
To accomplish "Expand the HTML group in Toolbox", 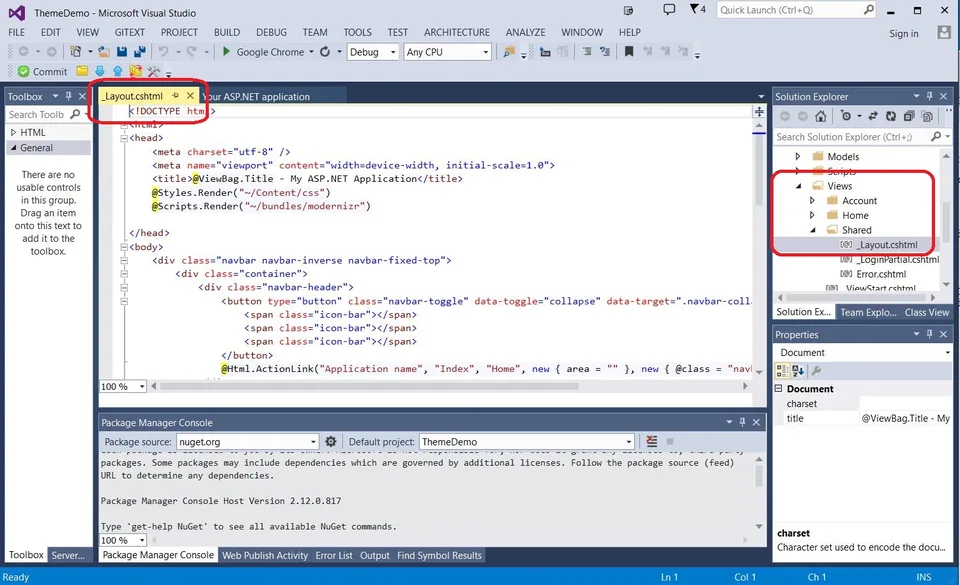I will click(x=13, y=132).
